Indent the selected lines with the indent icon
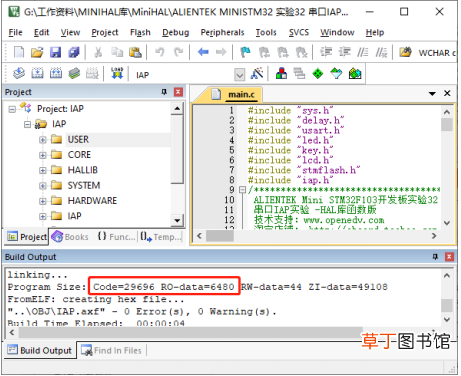461x376 pixels. coord(326,52)
